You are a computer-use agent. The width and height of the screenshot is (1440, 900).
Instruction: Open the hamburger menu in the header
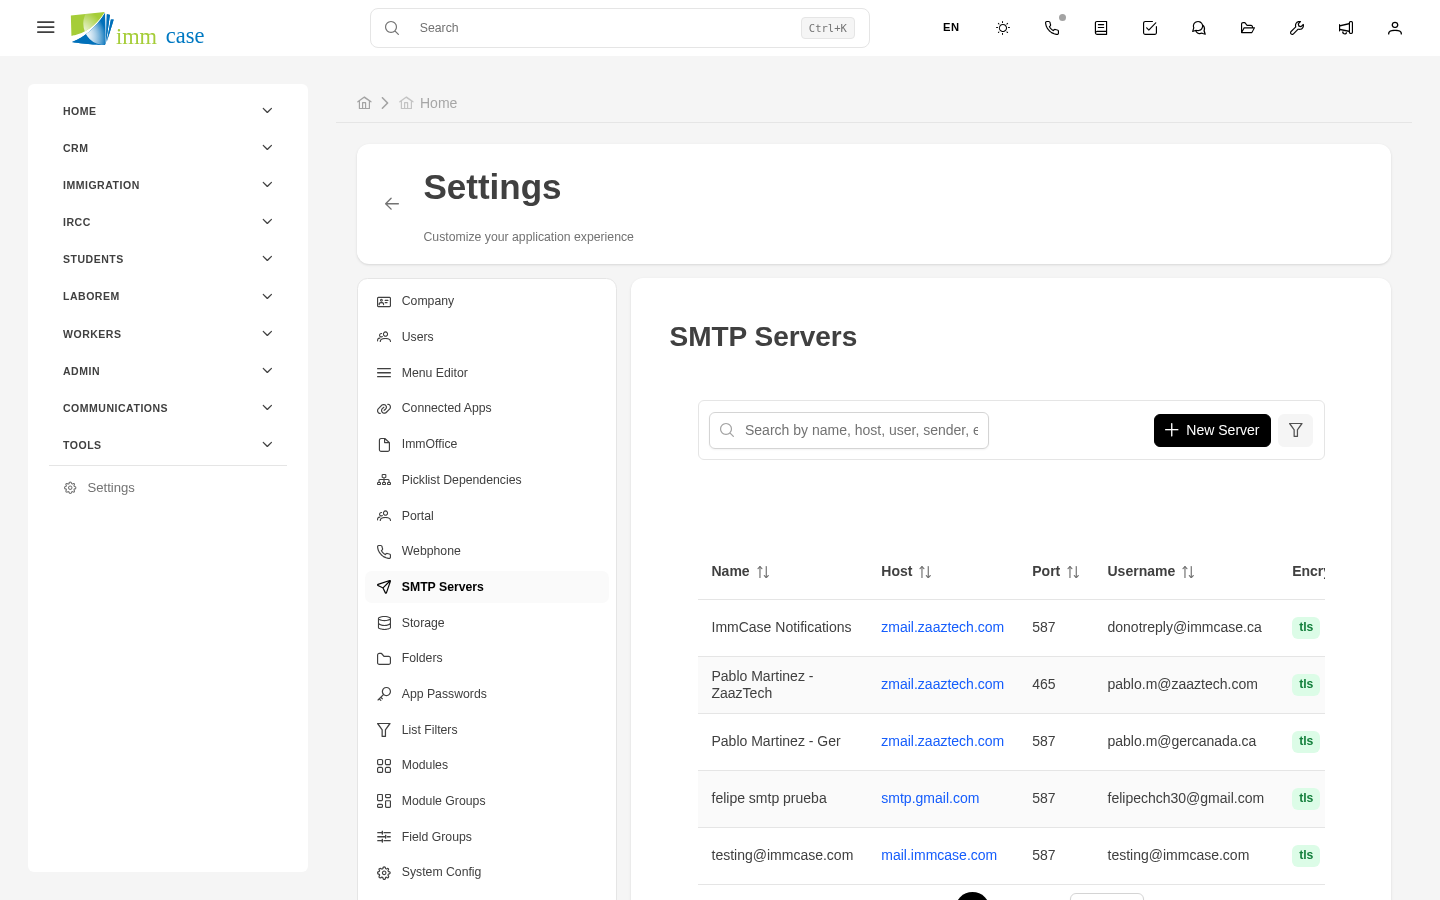45,27
